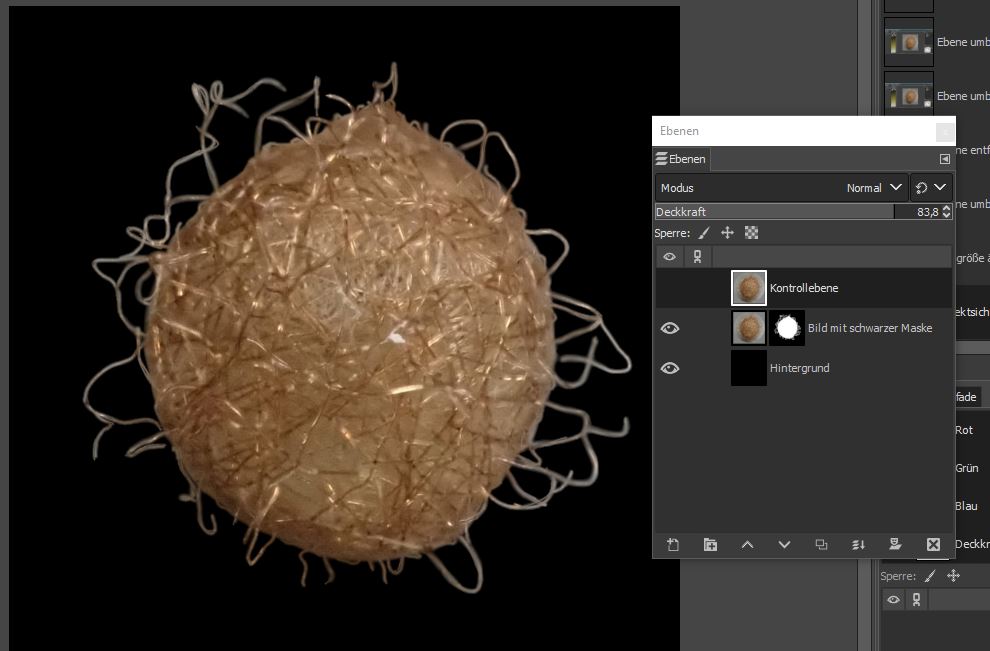Select the Kontrollebene layer name

(804, 288)
